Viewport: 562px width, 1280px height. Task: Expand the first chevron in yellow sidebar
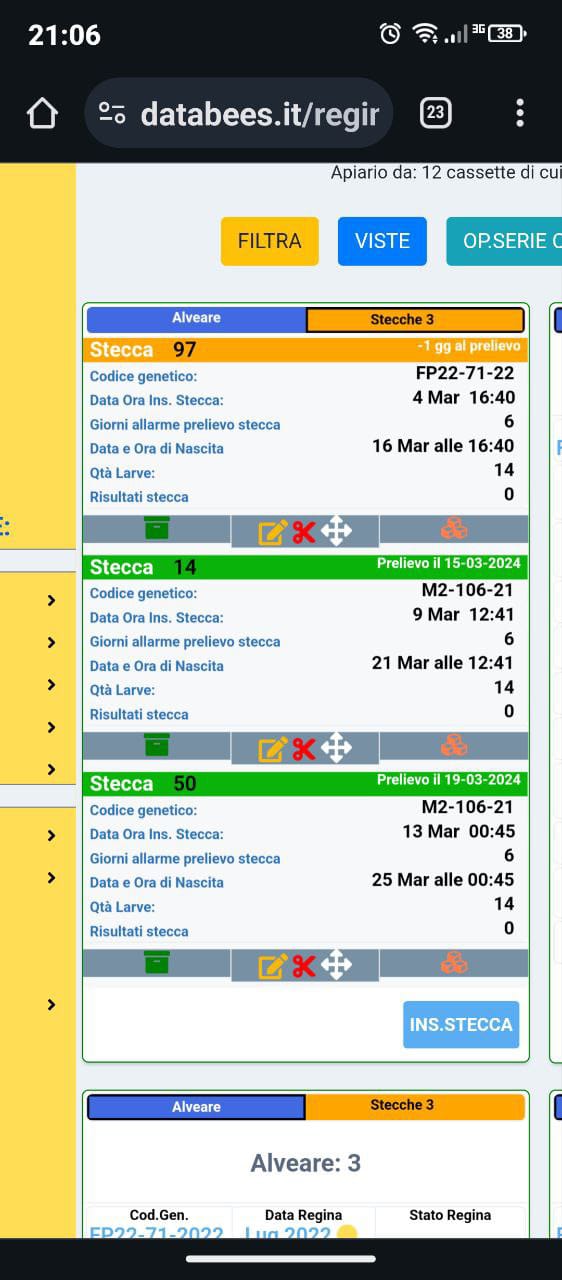click(51, 600)
